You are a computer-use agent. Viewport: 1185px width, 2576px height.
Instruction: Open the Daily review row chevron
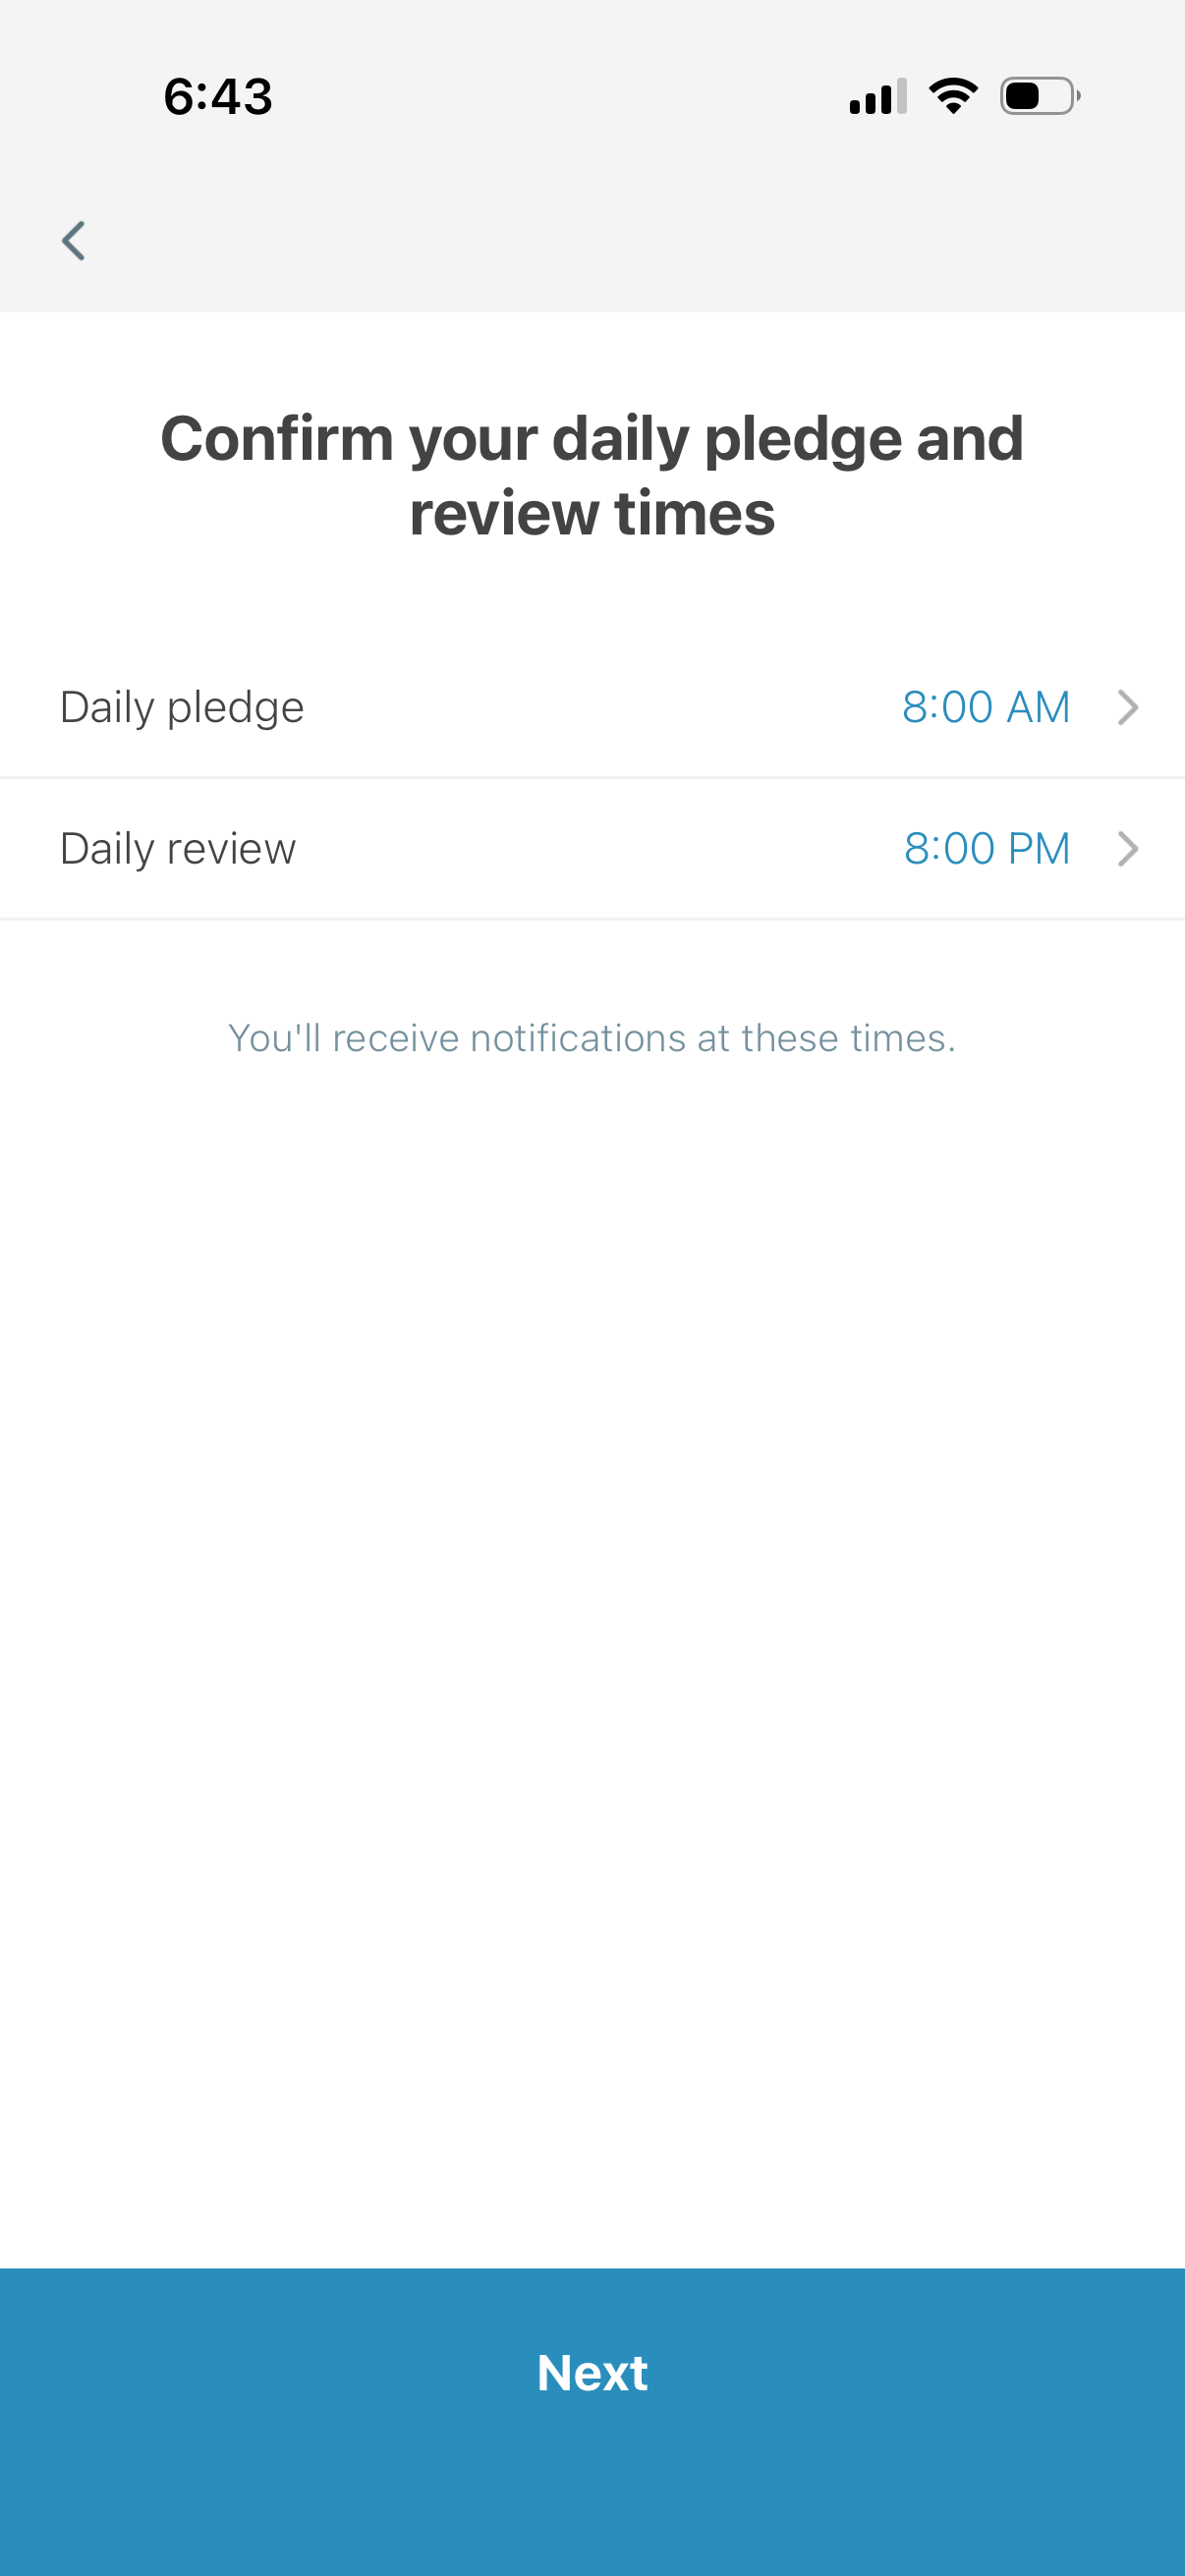click(x=1127, y=849)
